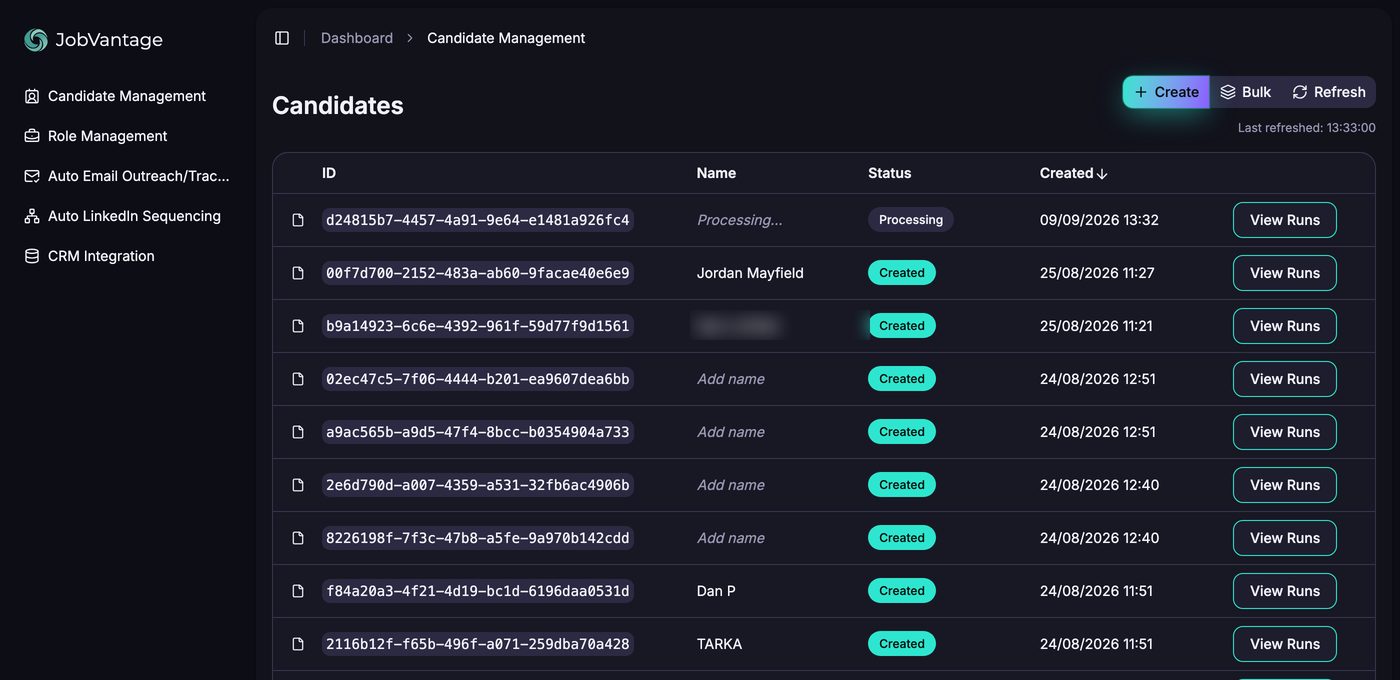Click the JobVantage swirl logo icon

point(36,40)
